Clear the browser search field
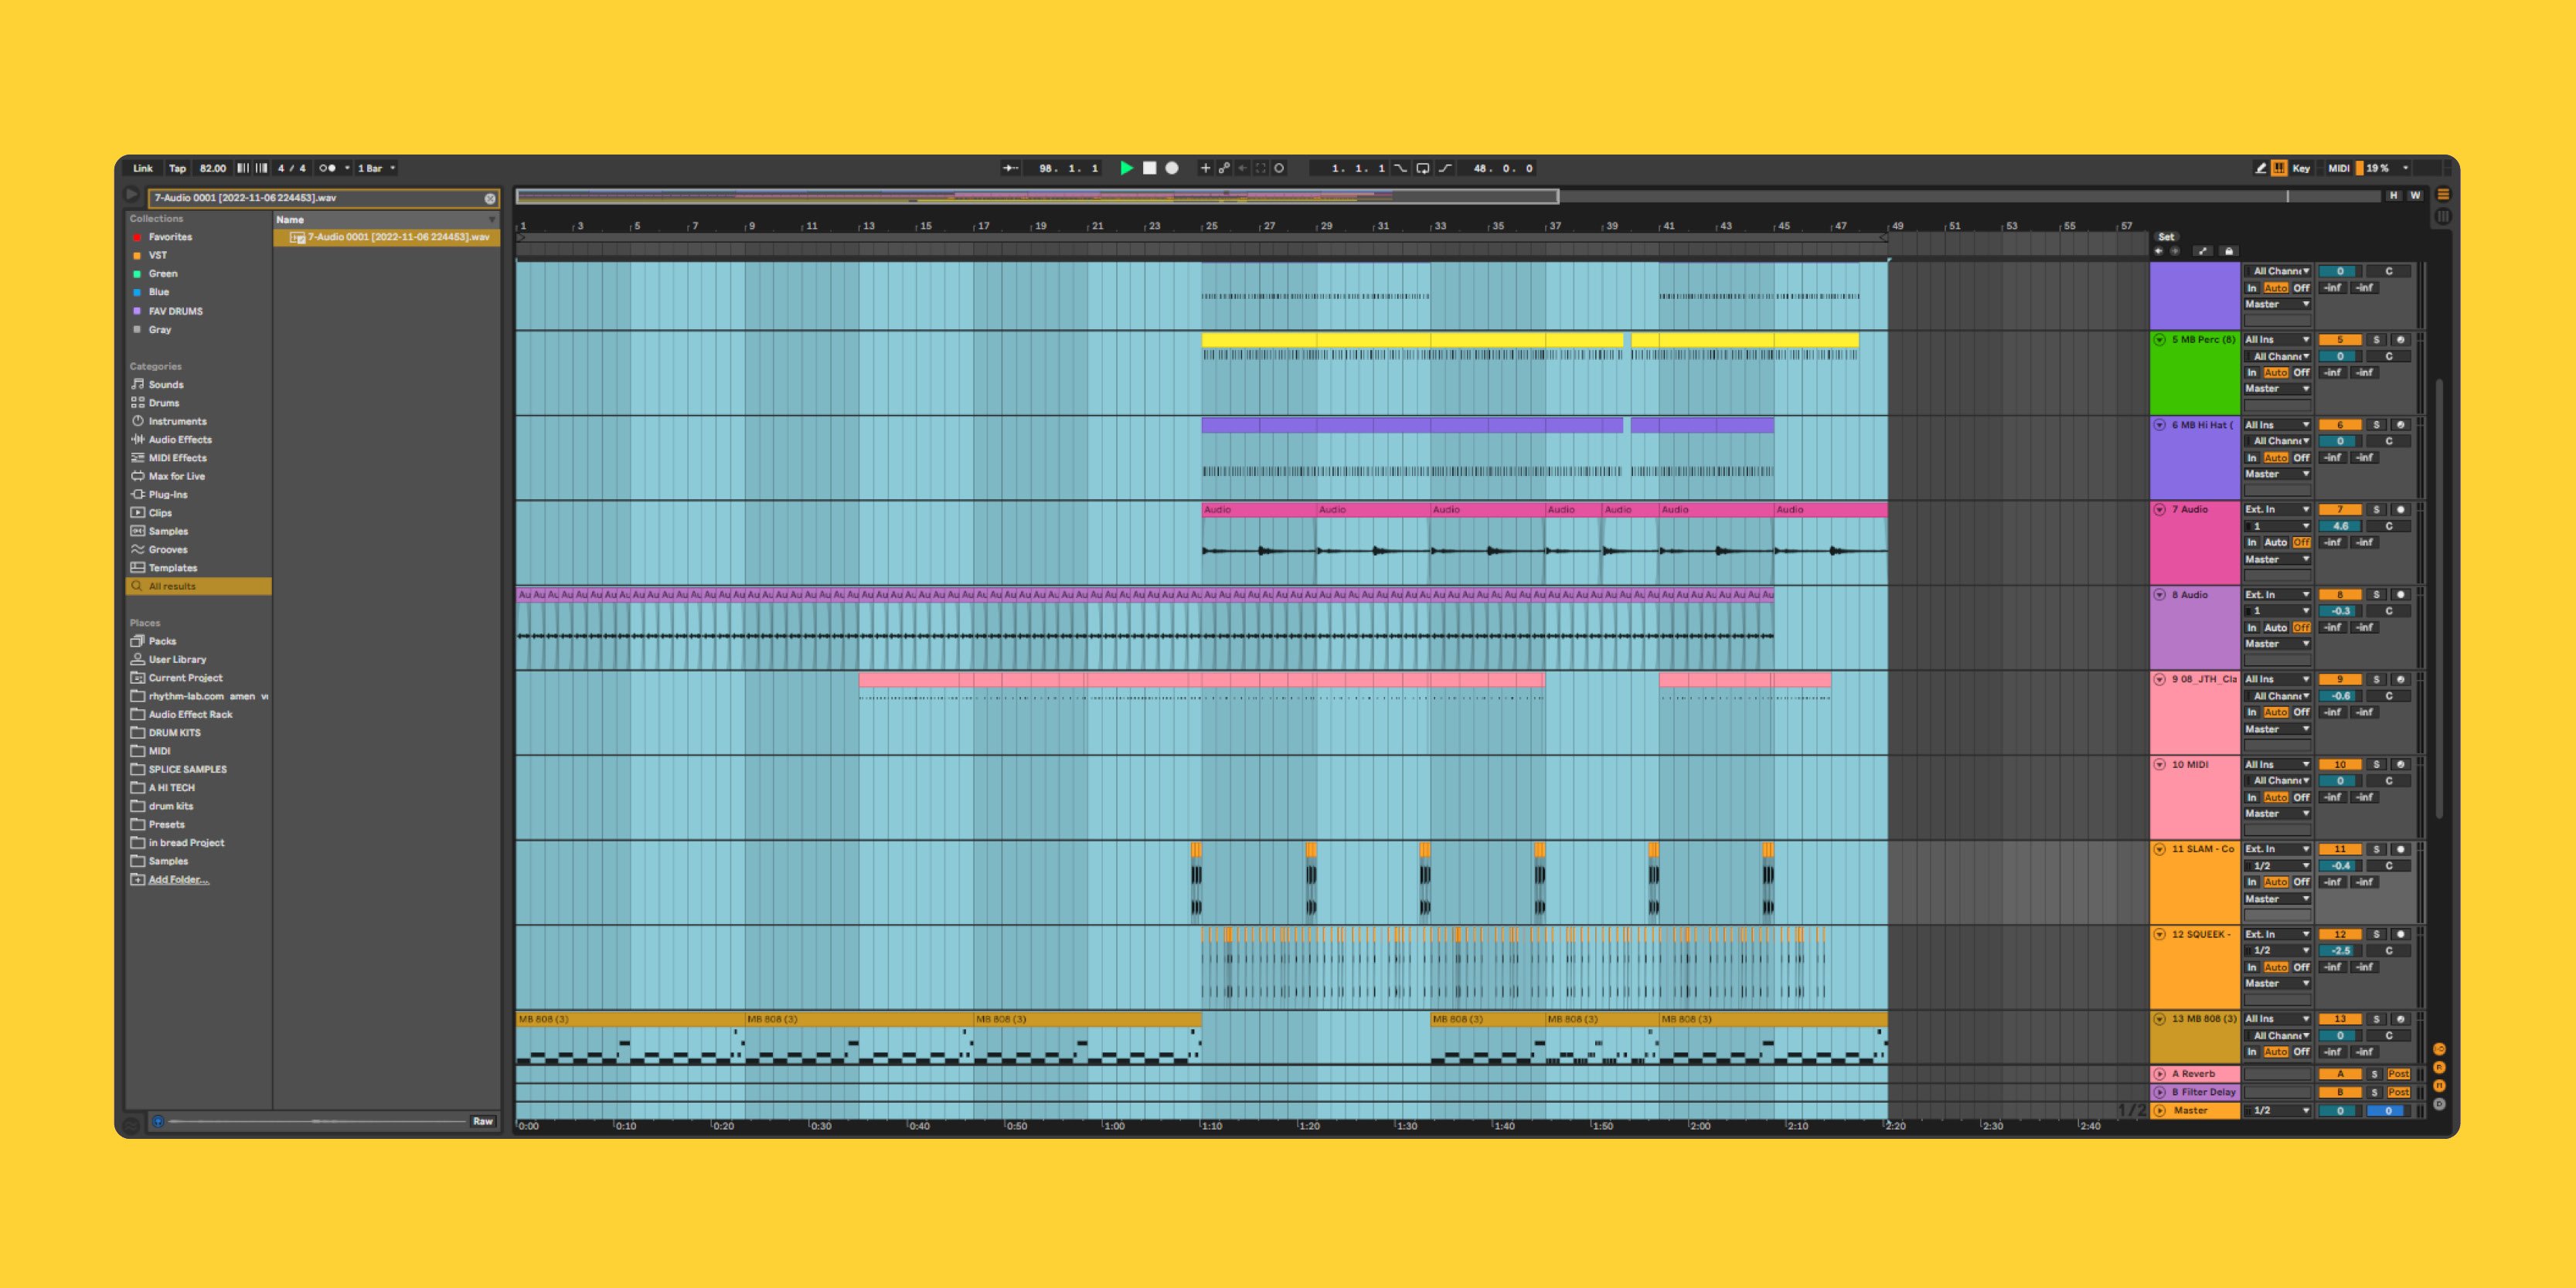This screenshot has width=2576, height=1288. point(490,198)
